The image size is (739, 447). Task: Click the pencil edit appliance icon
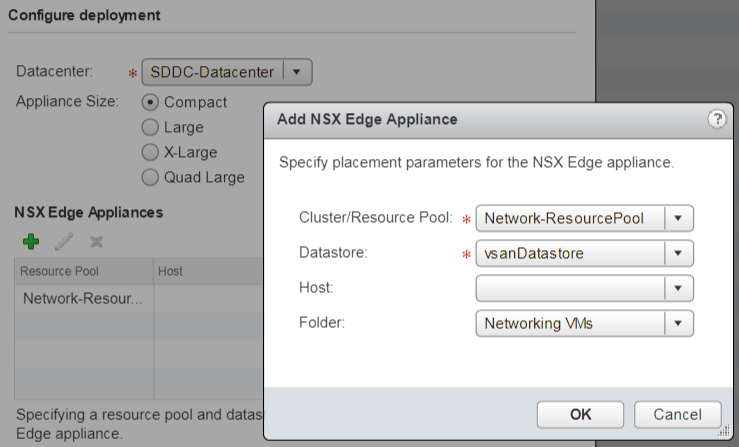pyautogui.click(x=64, y=241)
